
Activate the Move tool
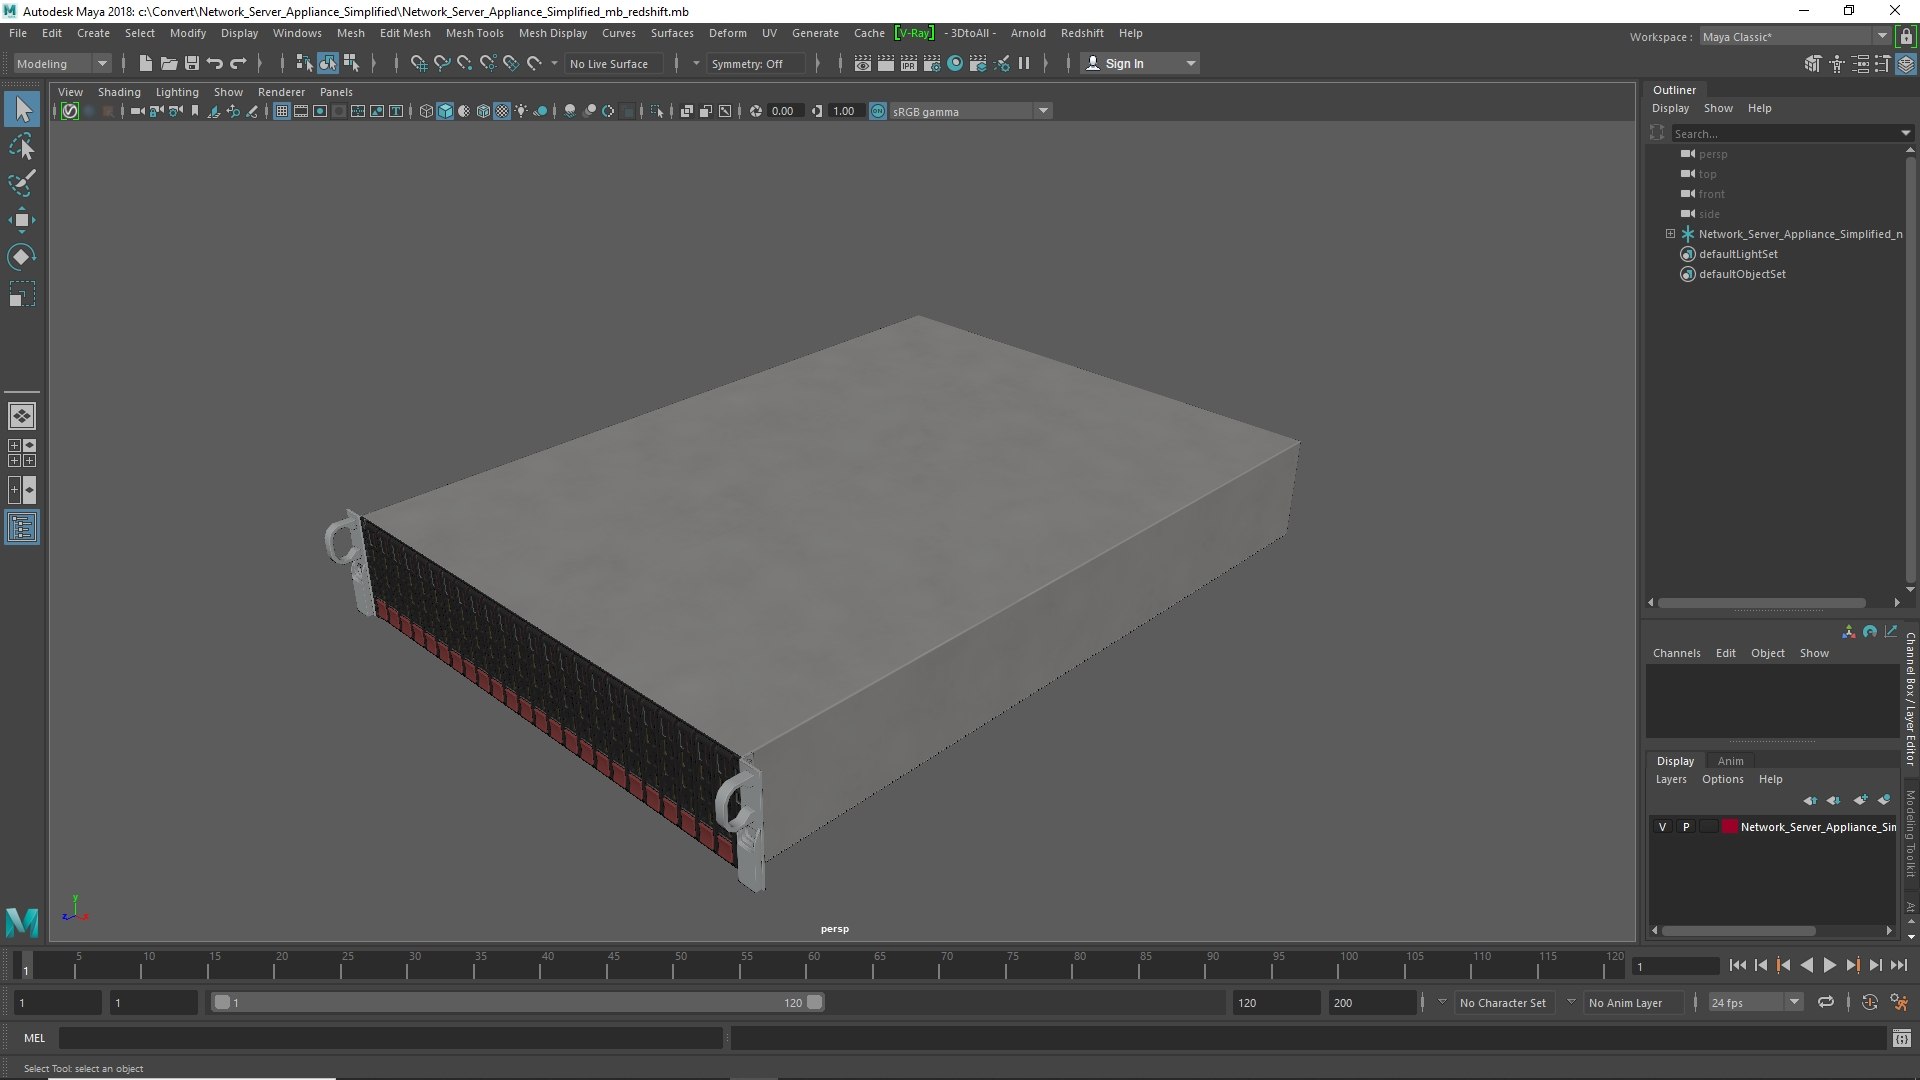[x=22, y=220]
